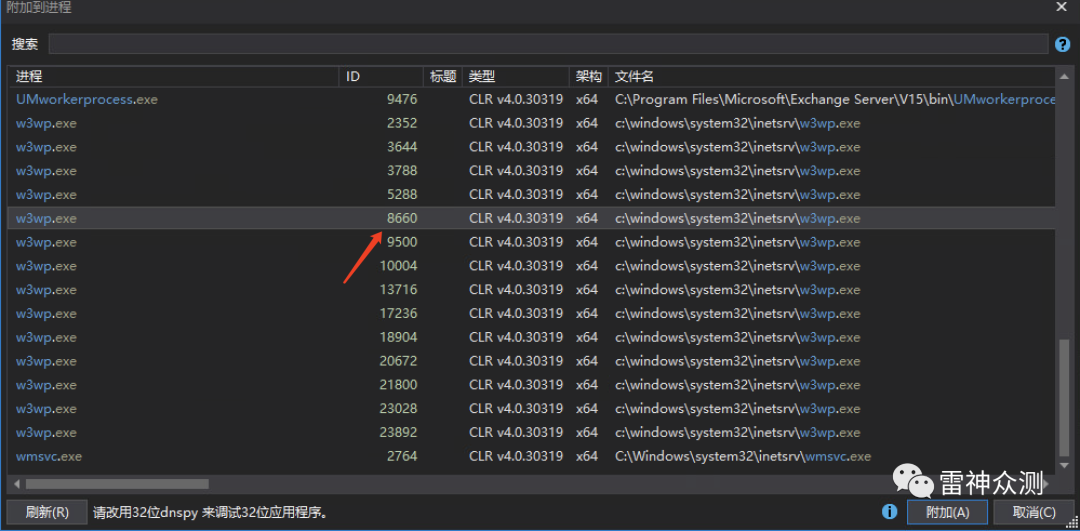Sort by the 文件名 column header
This screenshot has height=531, width=1080.
[x=831, y=76]
